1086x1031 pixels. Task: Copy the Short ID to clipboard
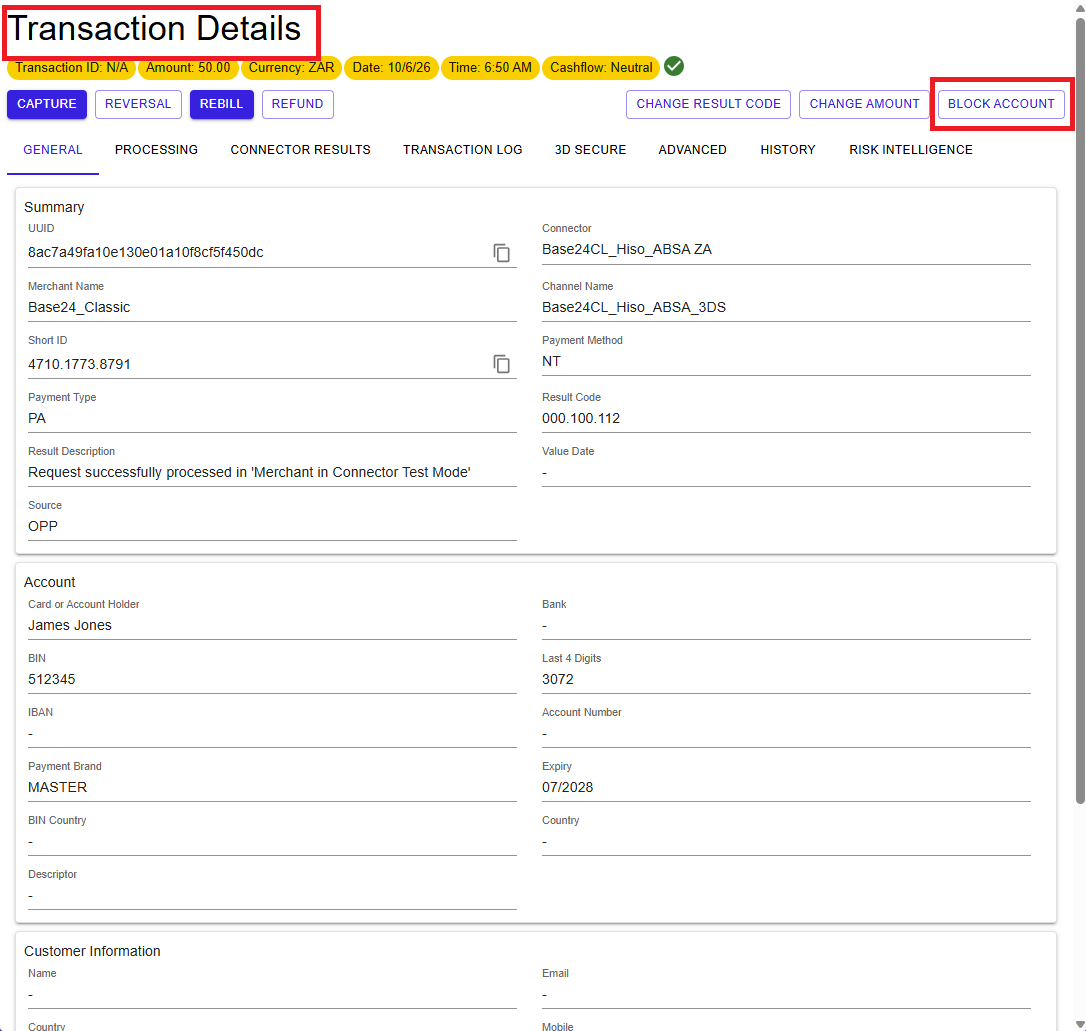[501, 364]
